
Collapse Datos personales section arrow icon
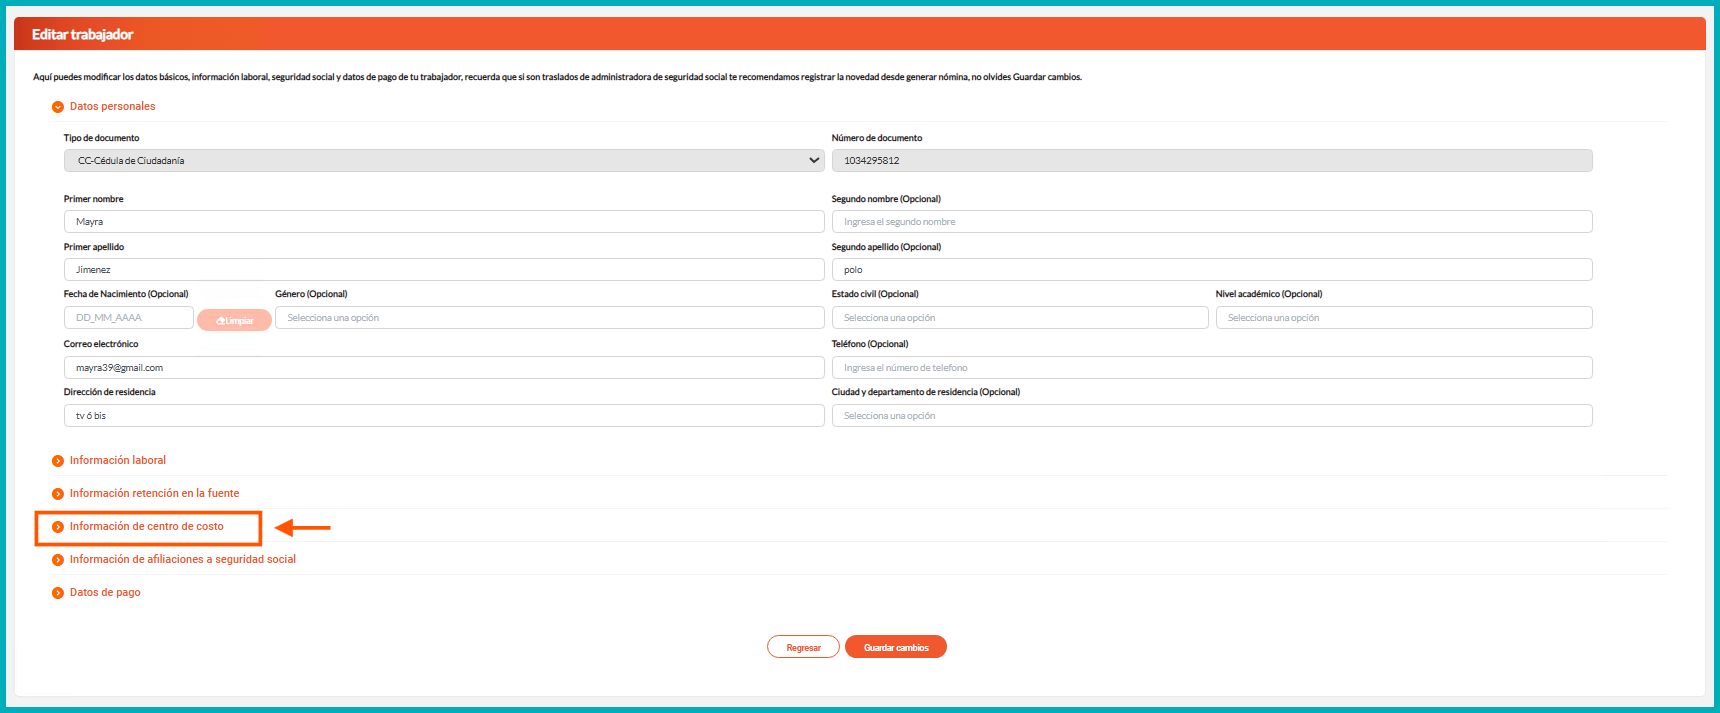[58, 107]
